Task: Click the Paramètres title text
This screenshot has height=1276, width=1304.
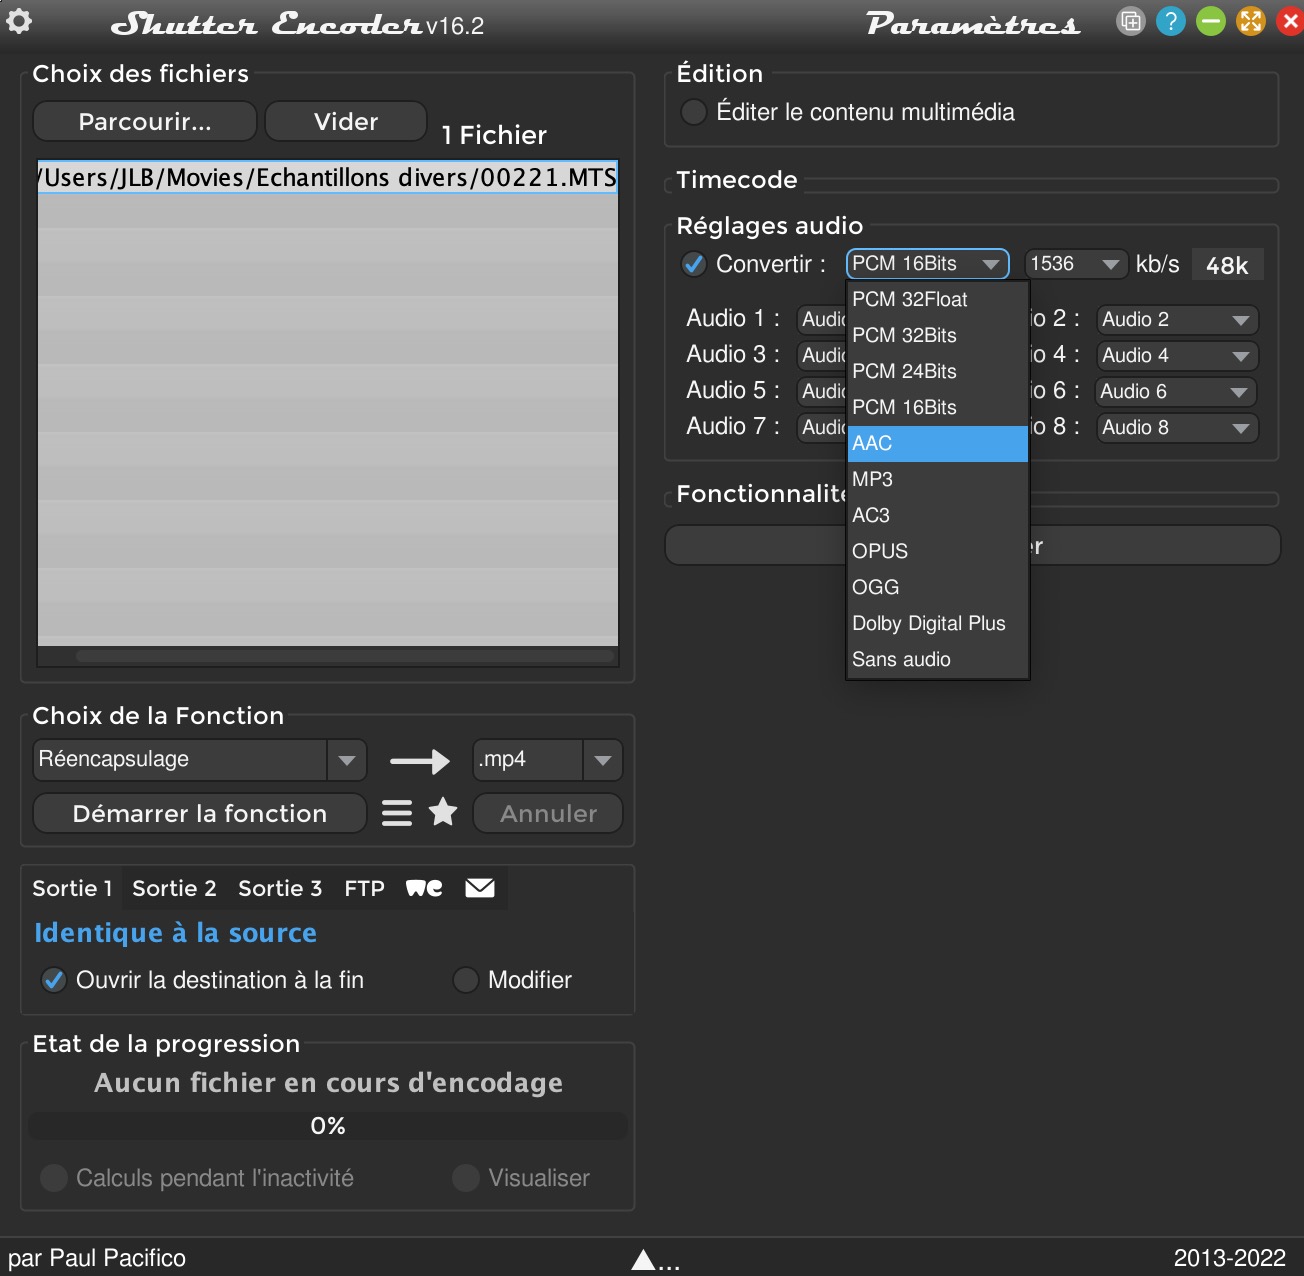Action: point(973,24)
